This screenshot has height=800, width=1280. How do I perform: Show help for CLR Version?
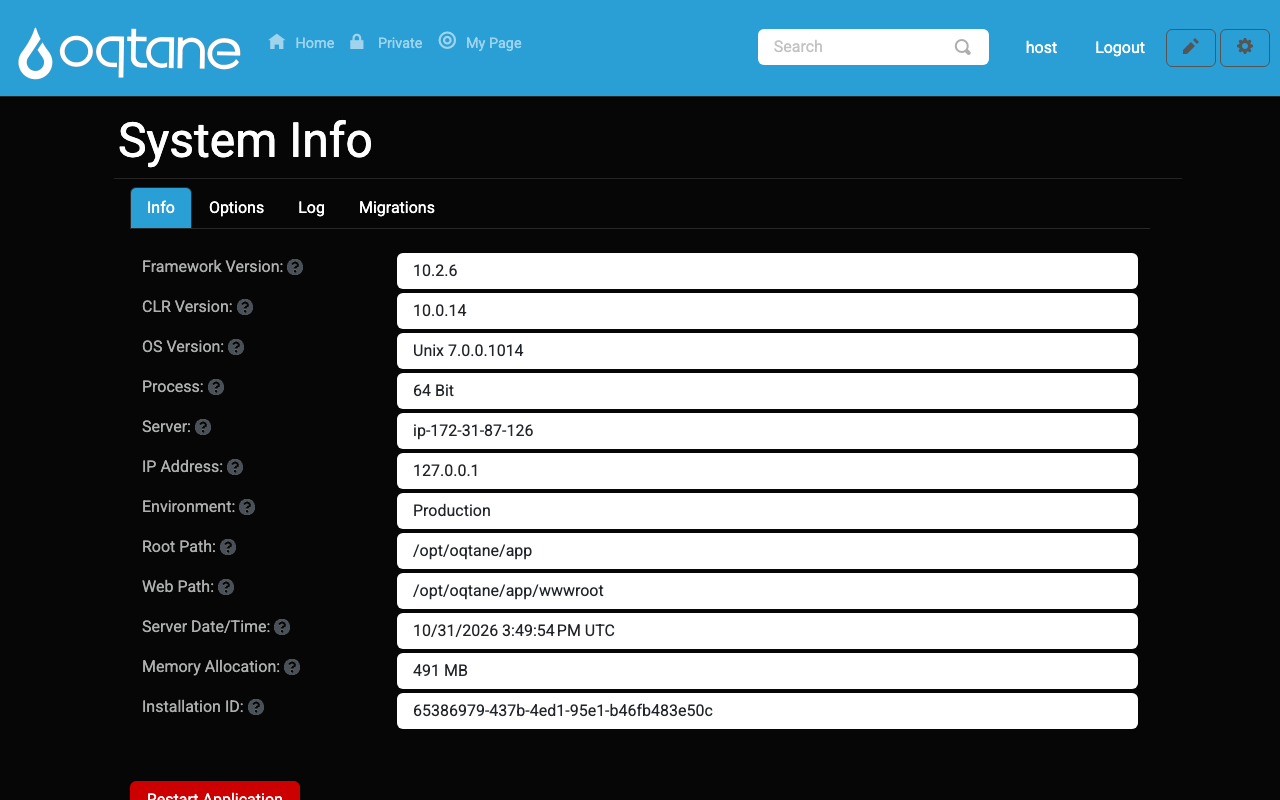tap(245, 307)
